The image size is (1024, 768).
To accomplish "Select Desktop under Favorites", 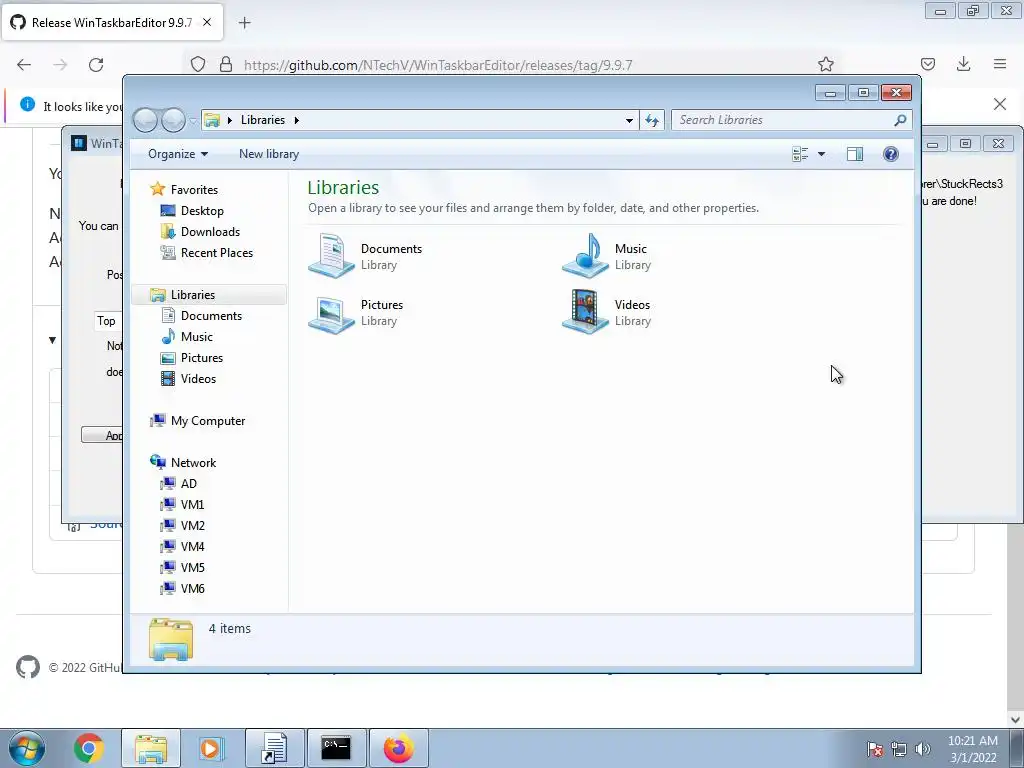I will coord(202,211).
